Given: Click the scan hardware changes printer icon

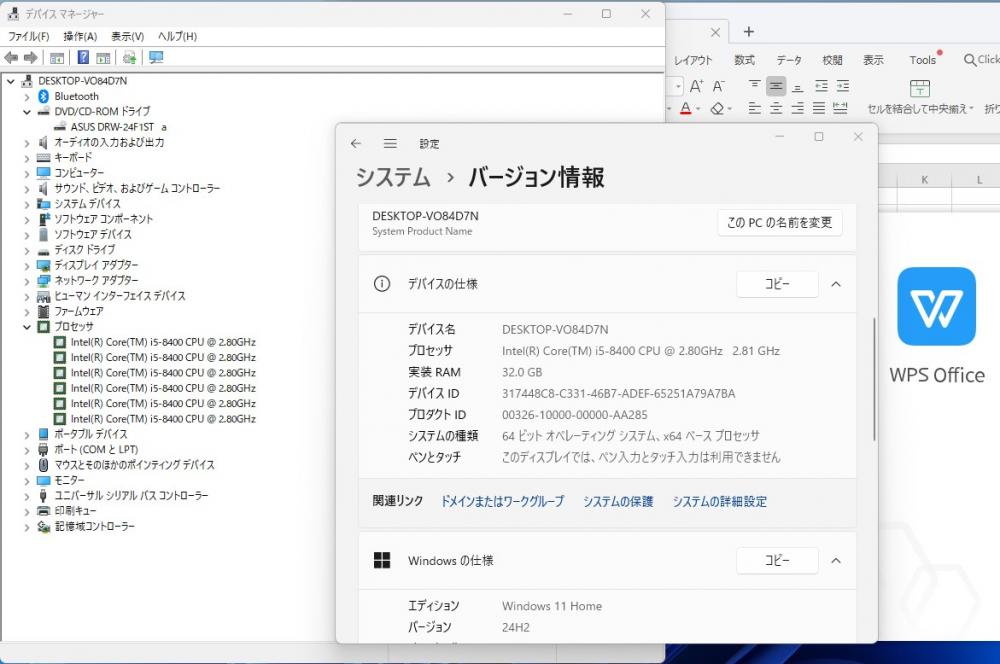Looking at the screenshot, I should coord(129,58).
